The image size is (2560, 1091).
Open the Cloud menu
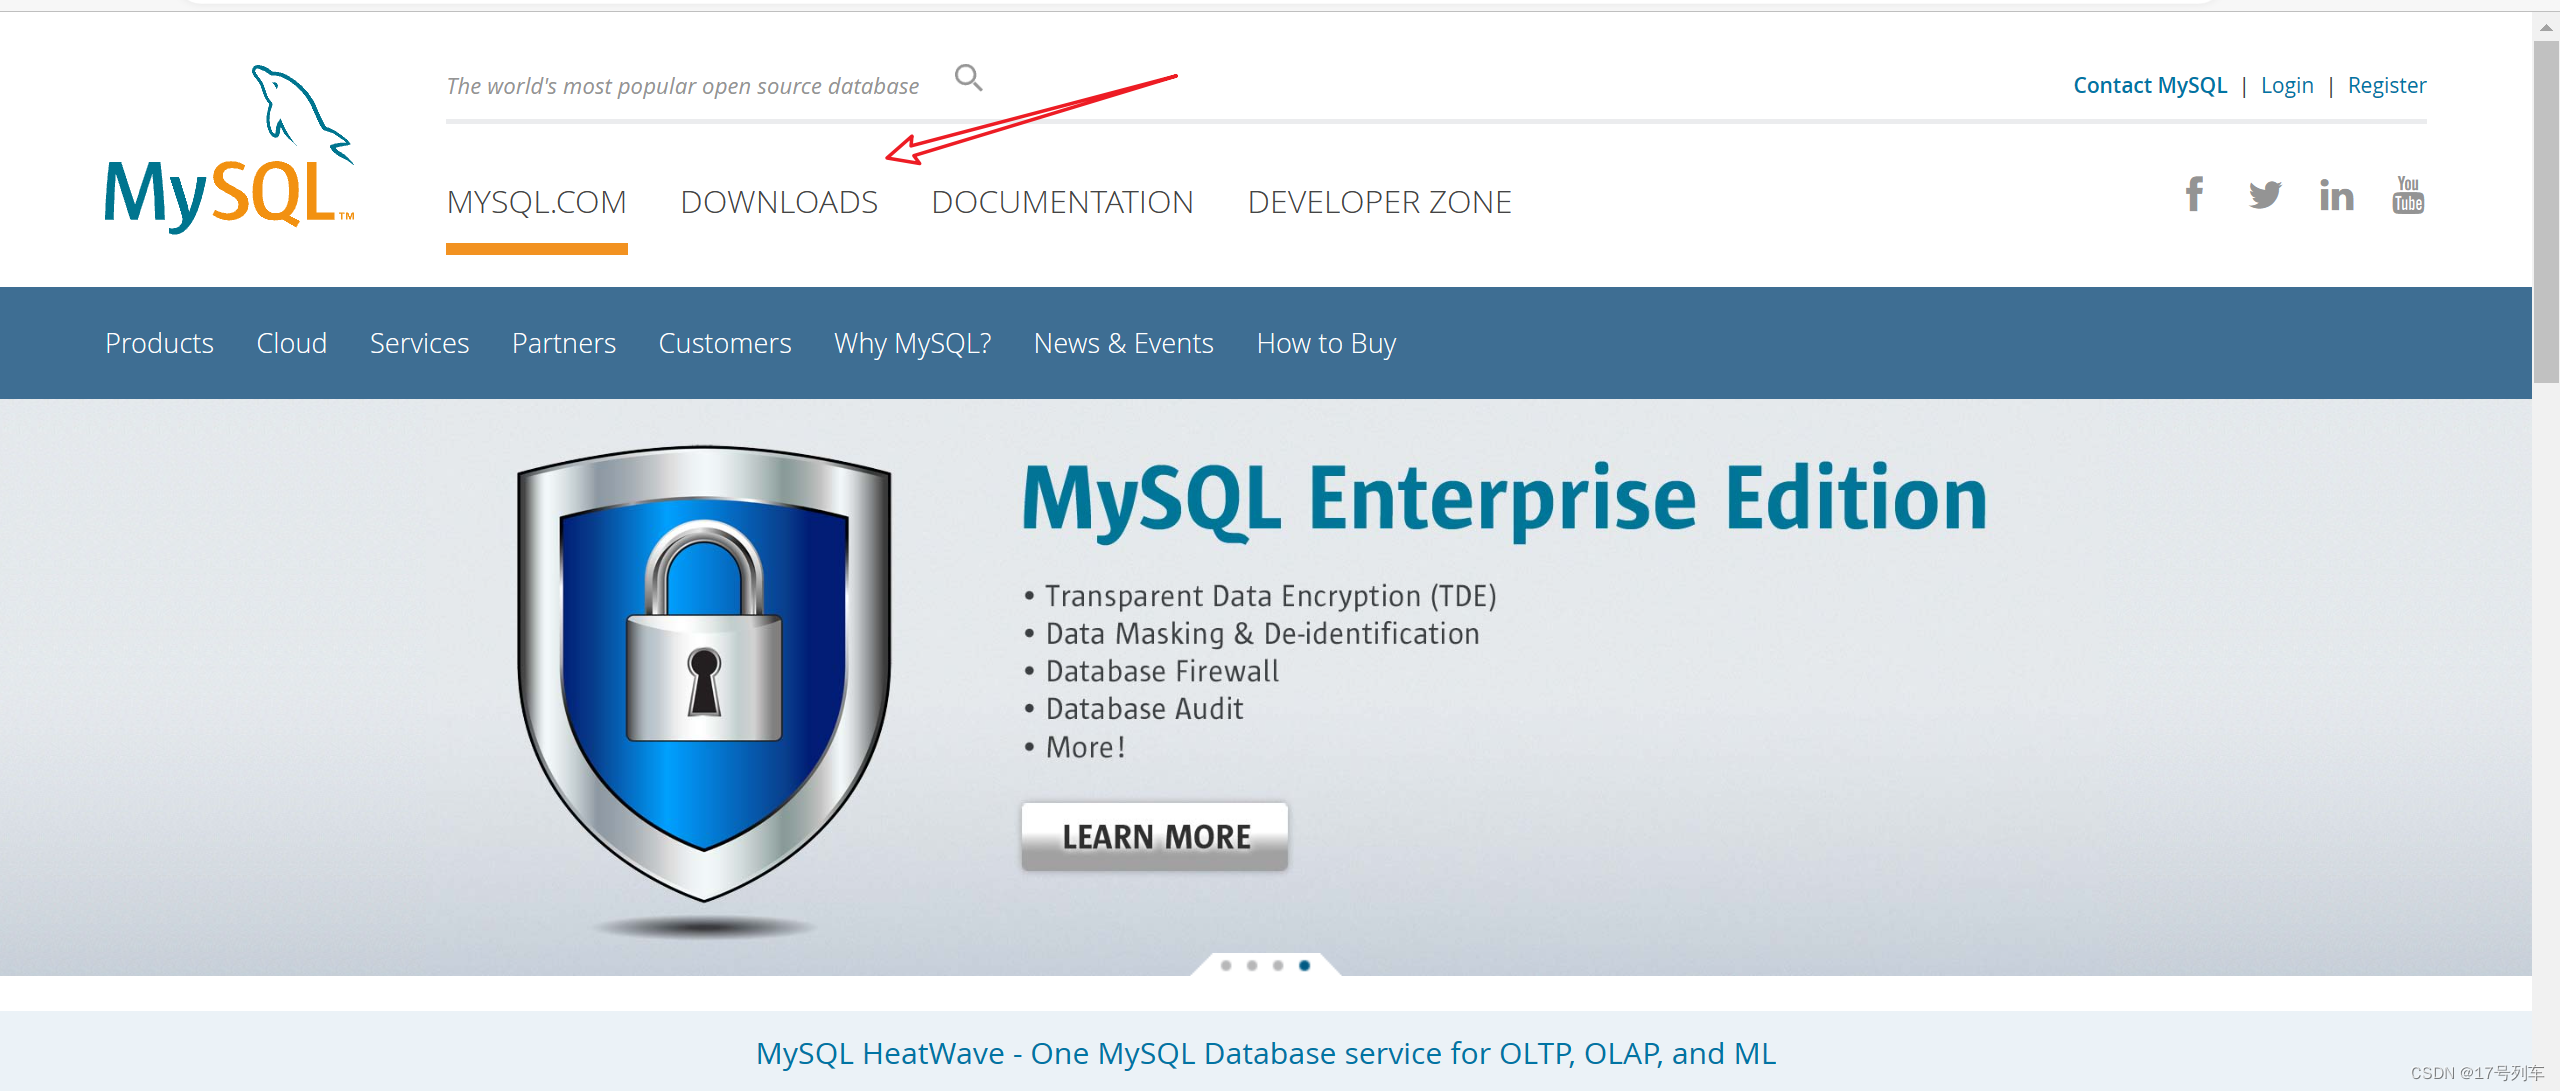click(x=291, y=343)
